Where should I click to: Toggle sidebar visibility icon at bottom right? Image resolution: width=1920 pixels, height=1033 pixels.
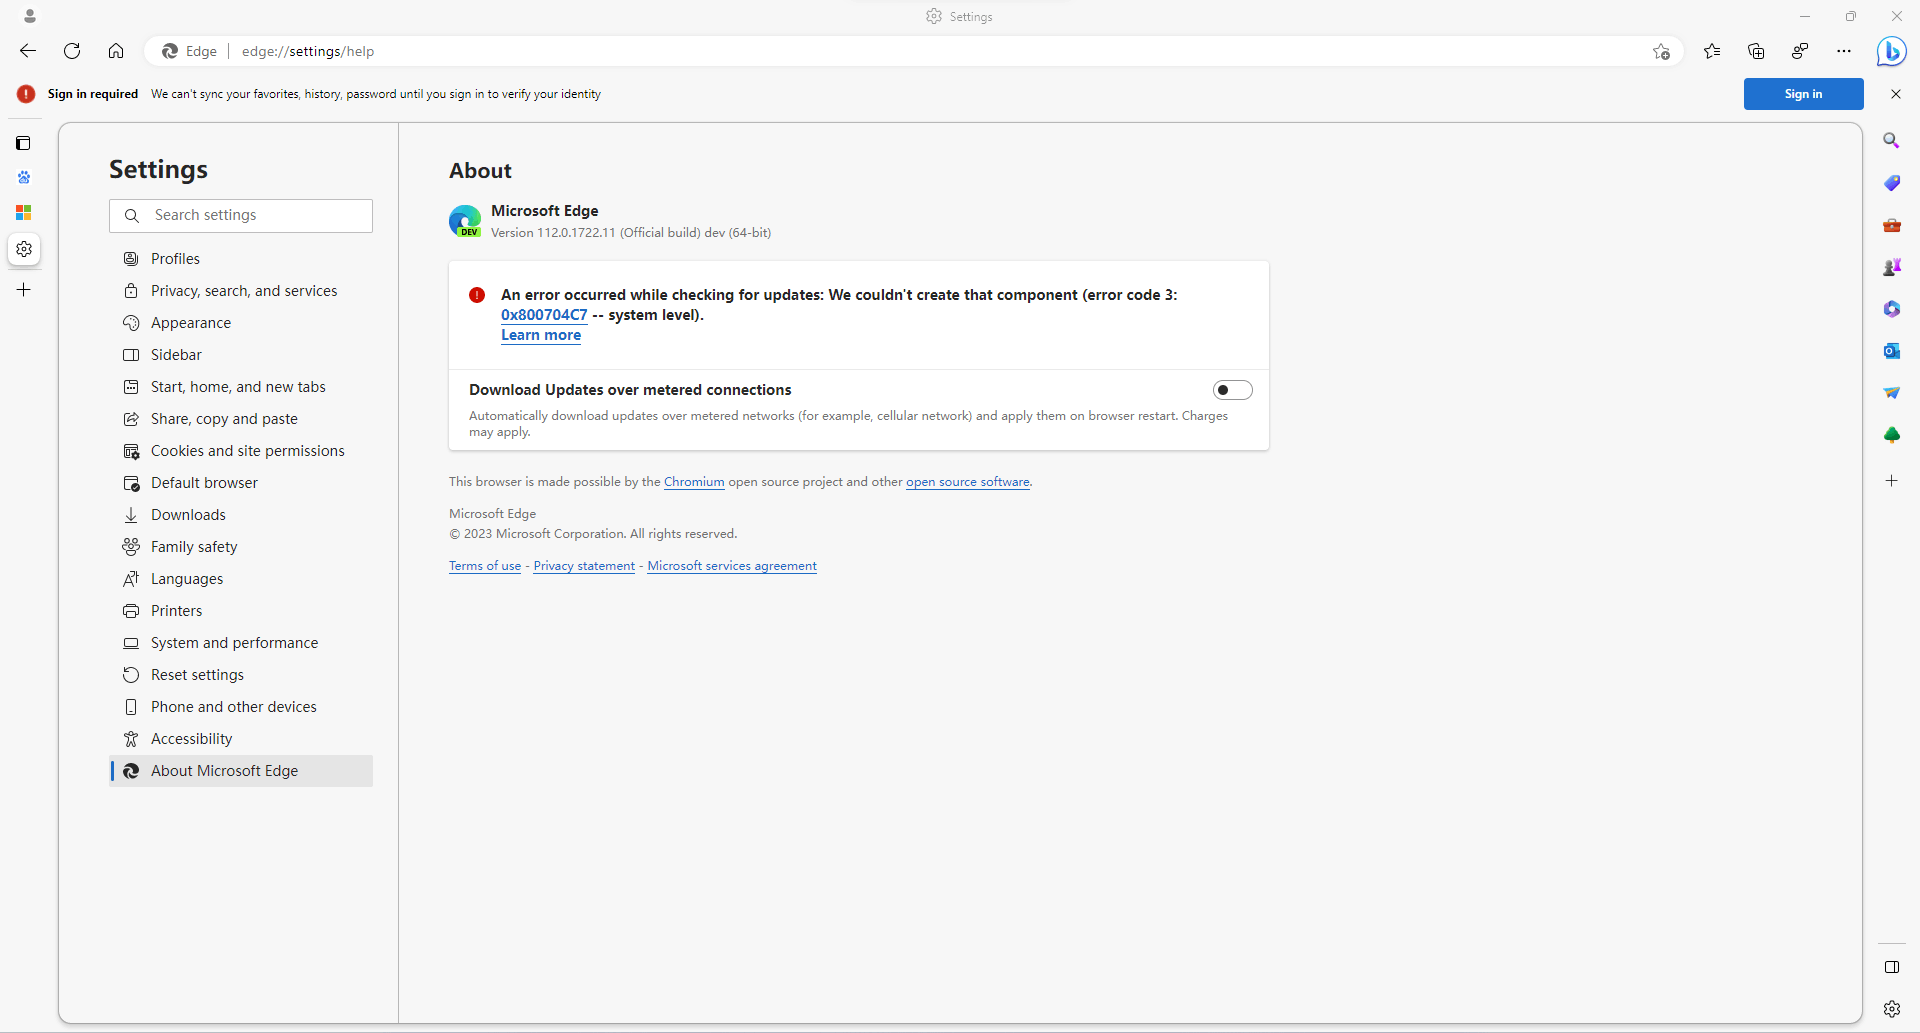pyautogui.click(x=1892, y=967)
